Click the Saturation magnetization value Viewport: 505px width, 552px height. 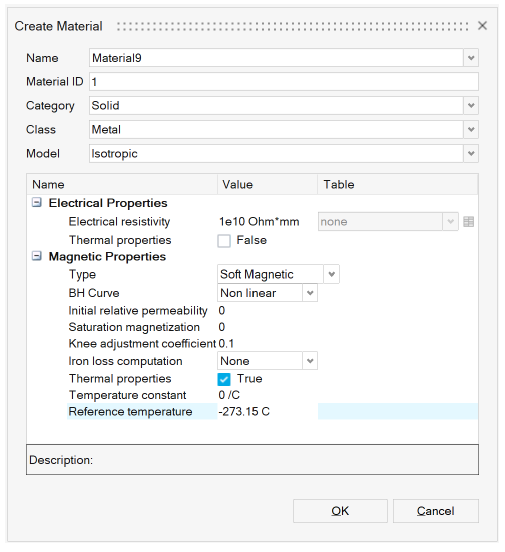[222, 327]
